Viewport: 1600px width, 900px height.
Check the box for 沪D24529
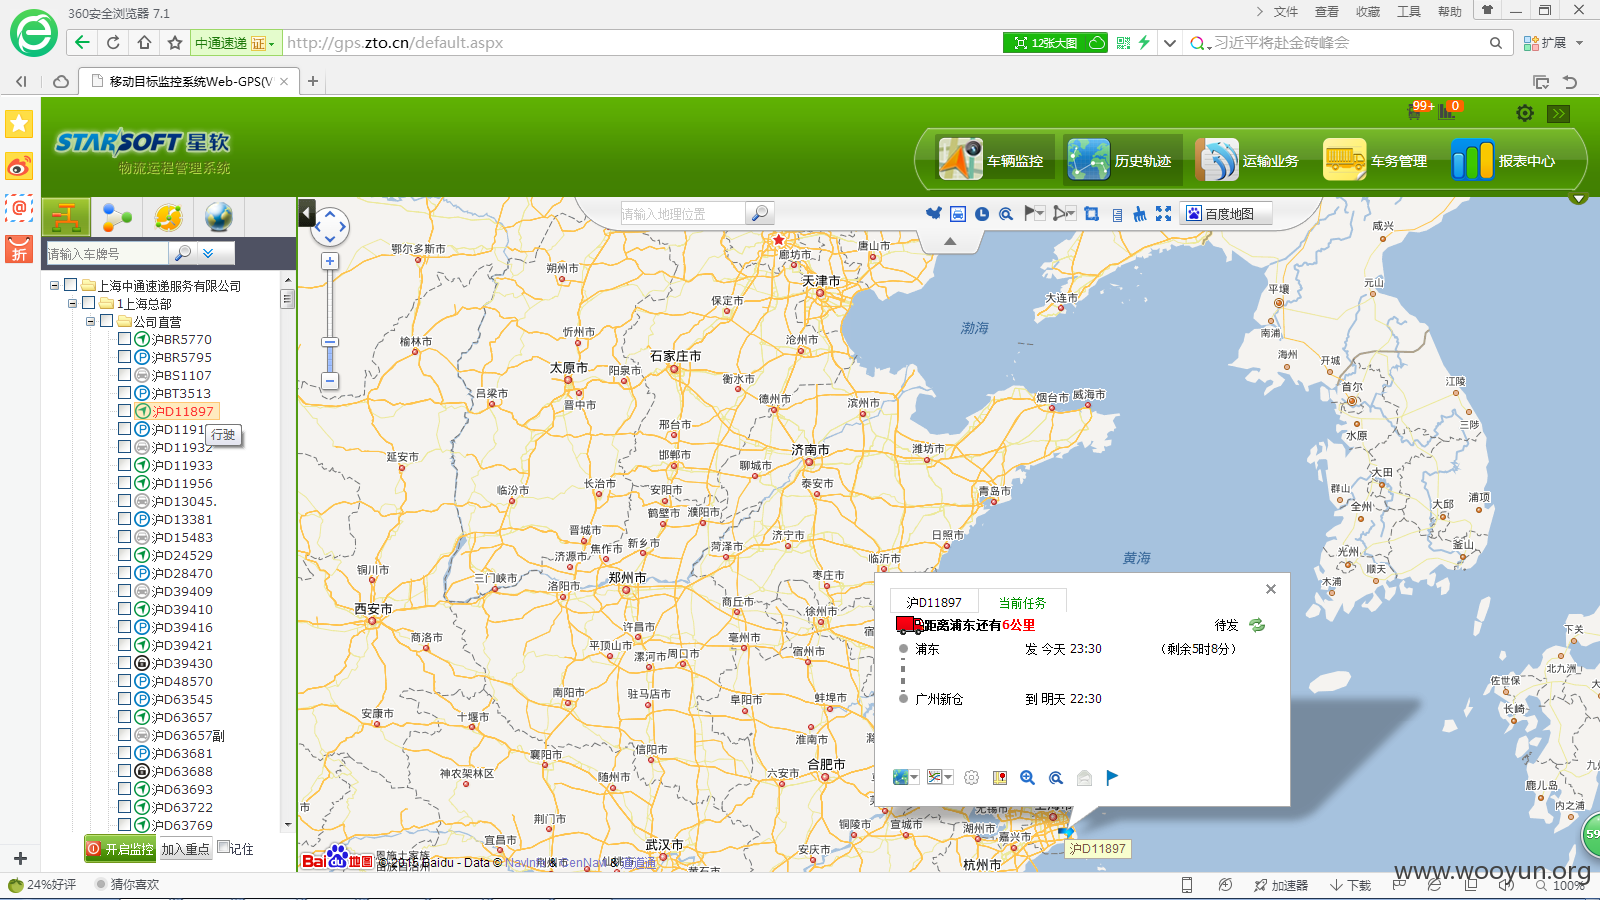(x=125, y=555)
